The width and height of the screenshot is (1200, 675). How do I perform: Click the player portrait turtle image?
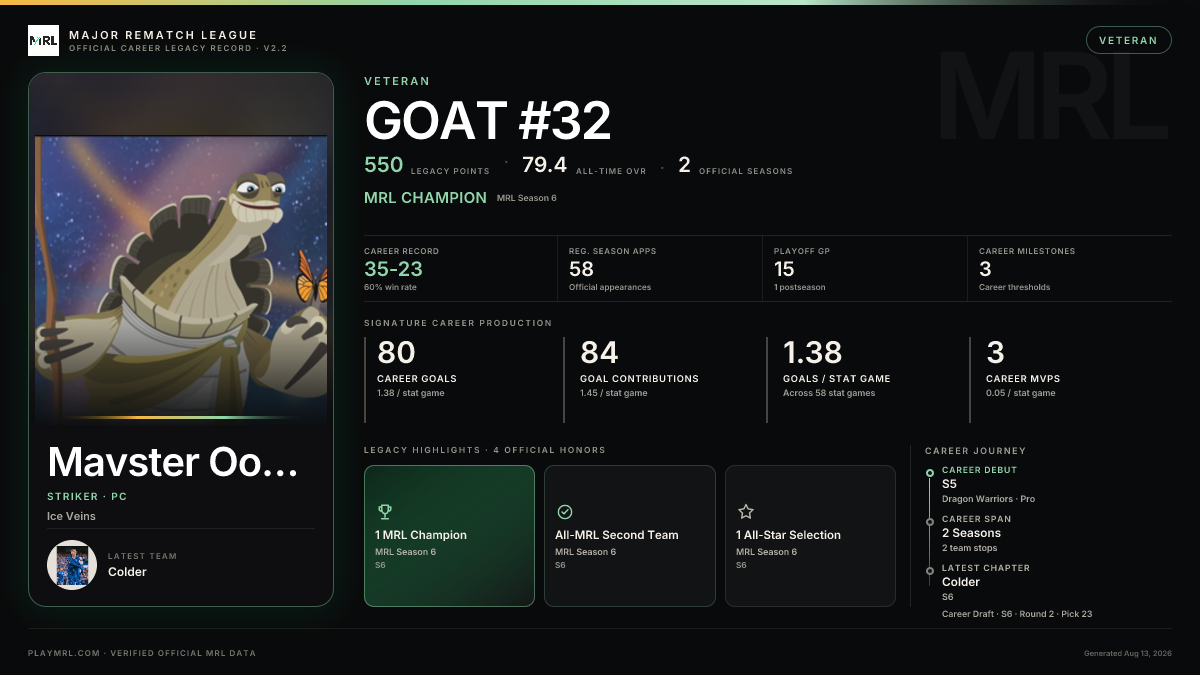point(181,277)
